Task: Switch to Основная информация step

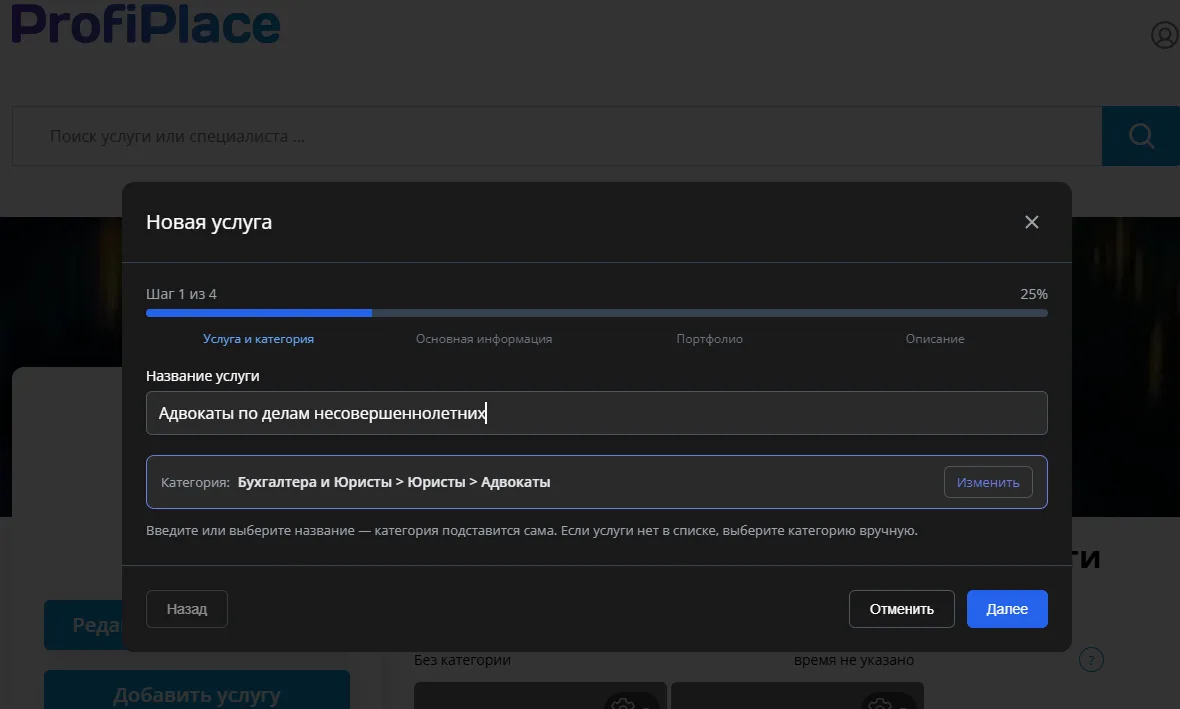Action: coord(484,339)
